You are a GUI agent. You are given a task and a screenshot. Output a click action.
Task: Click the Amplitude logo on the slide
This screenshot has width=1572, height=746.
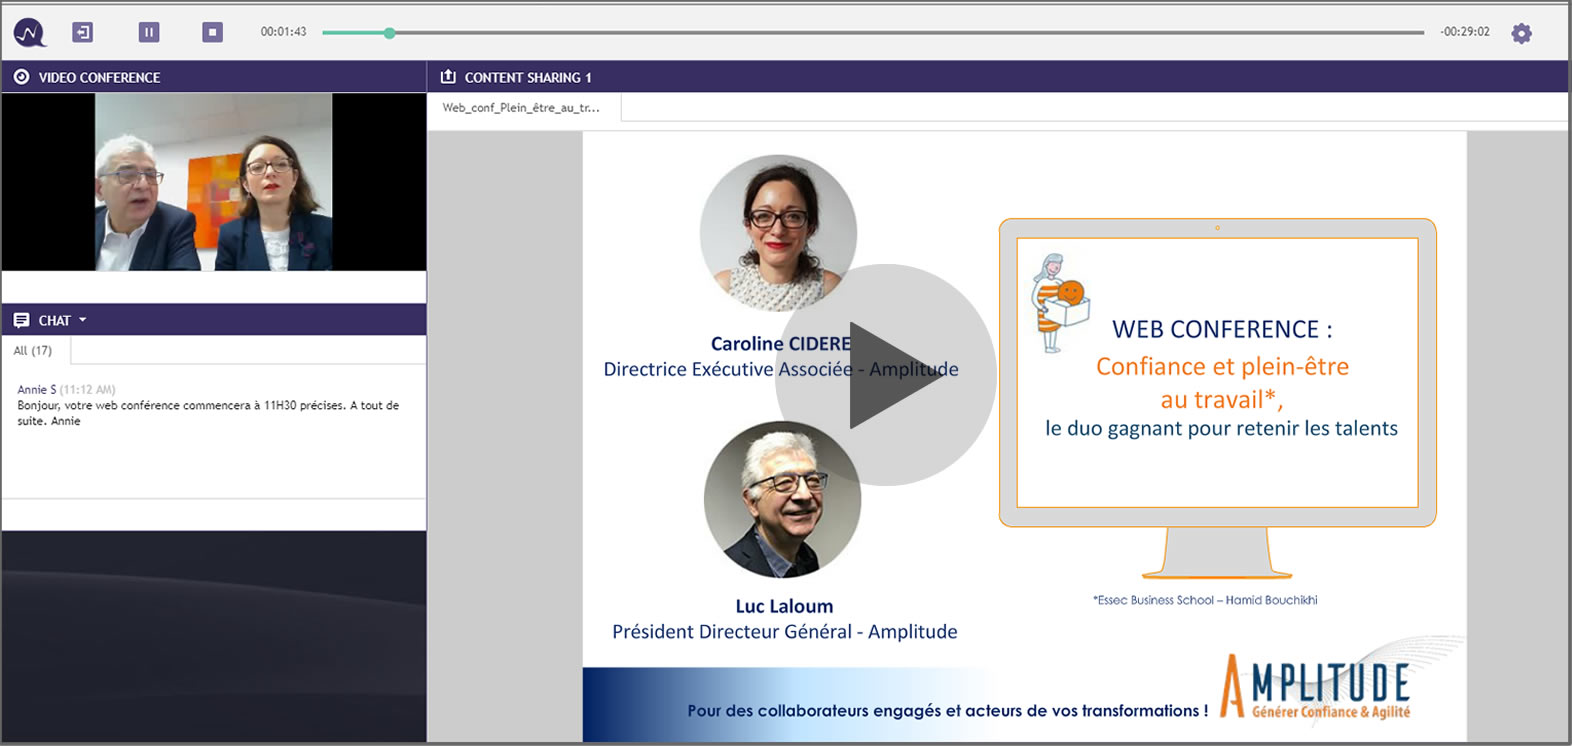click(1315, 686)
